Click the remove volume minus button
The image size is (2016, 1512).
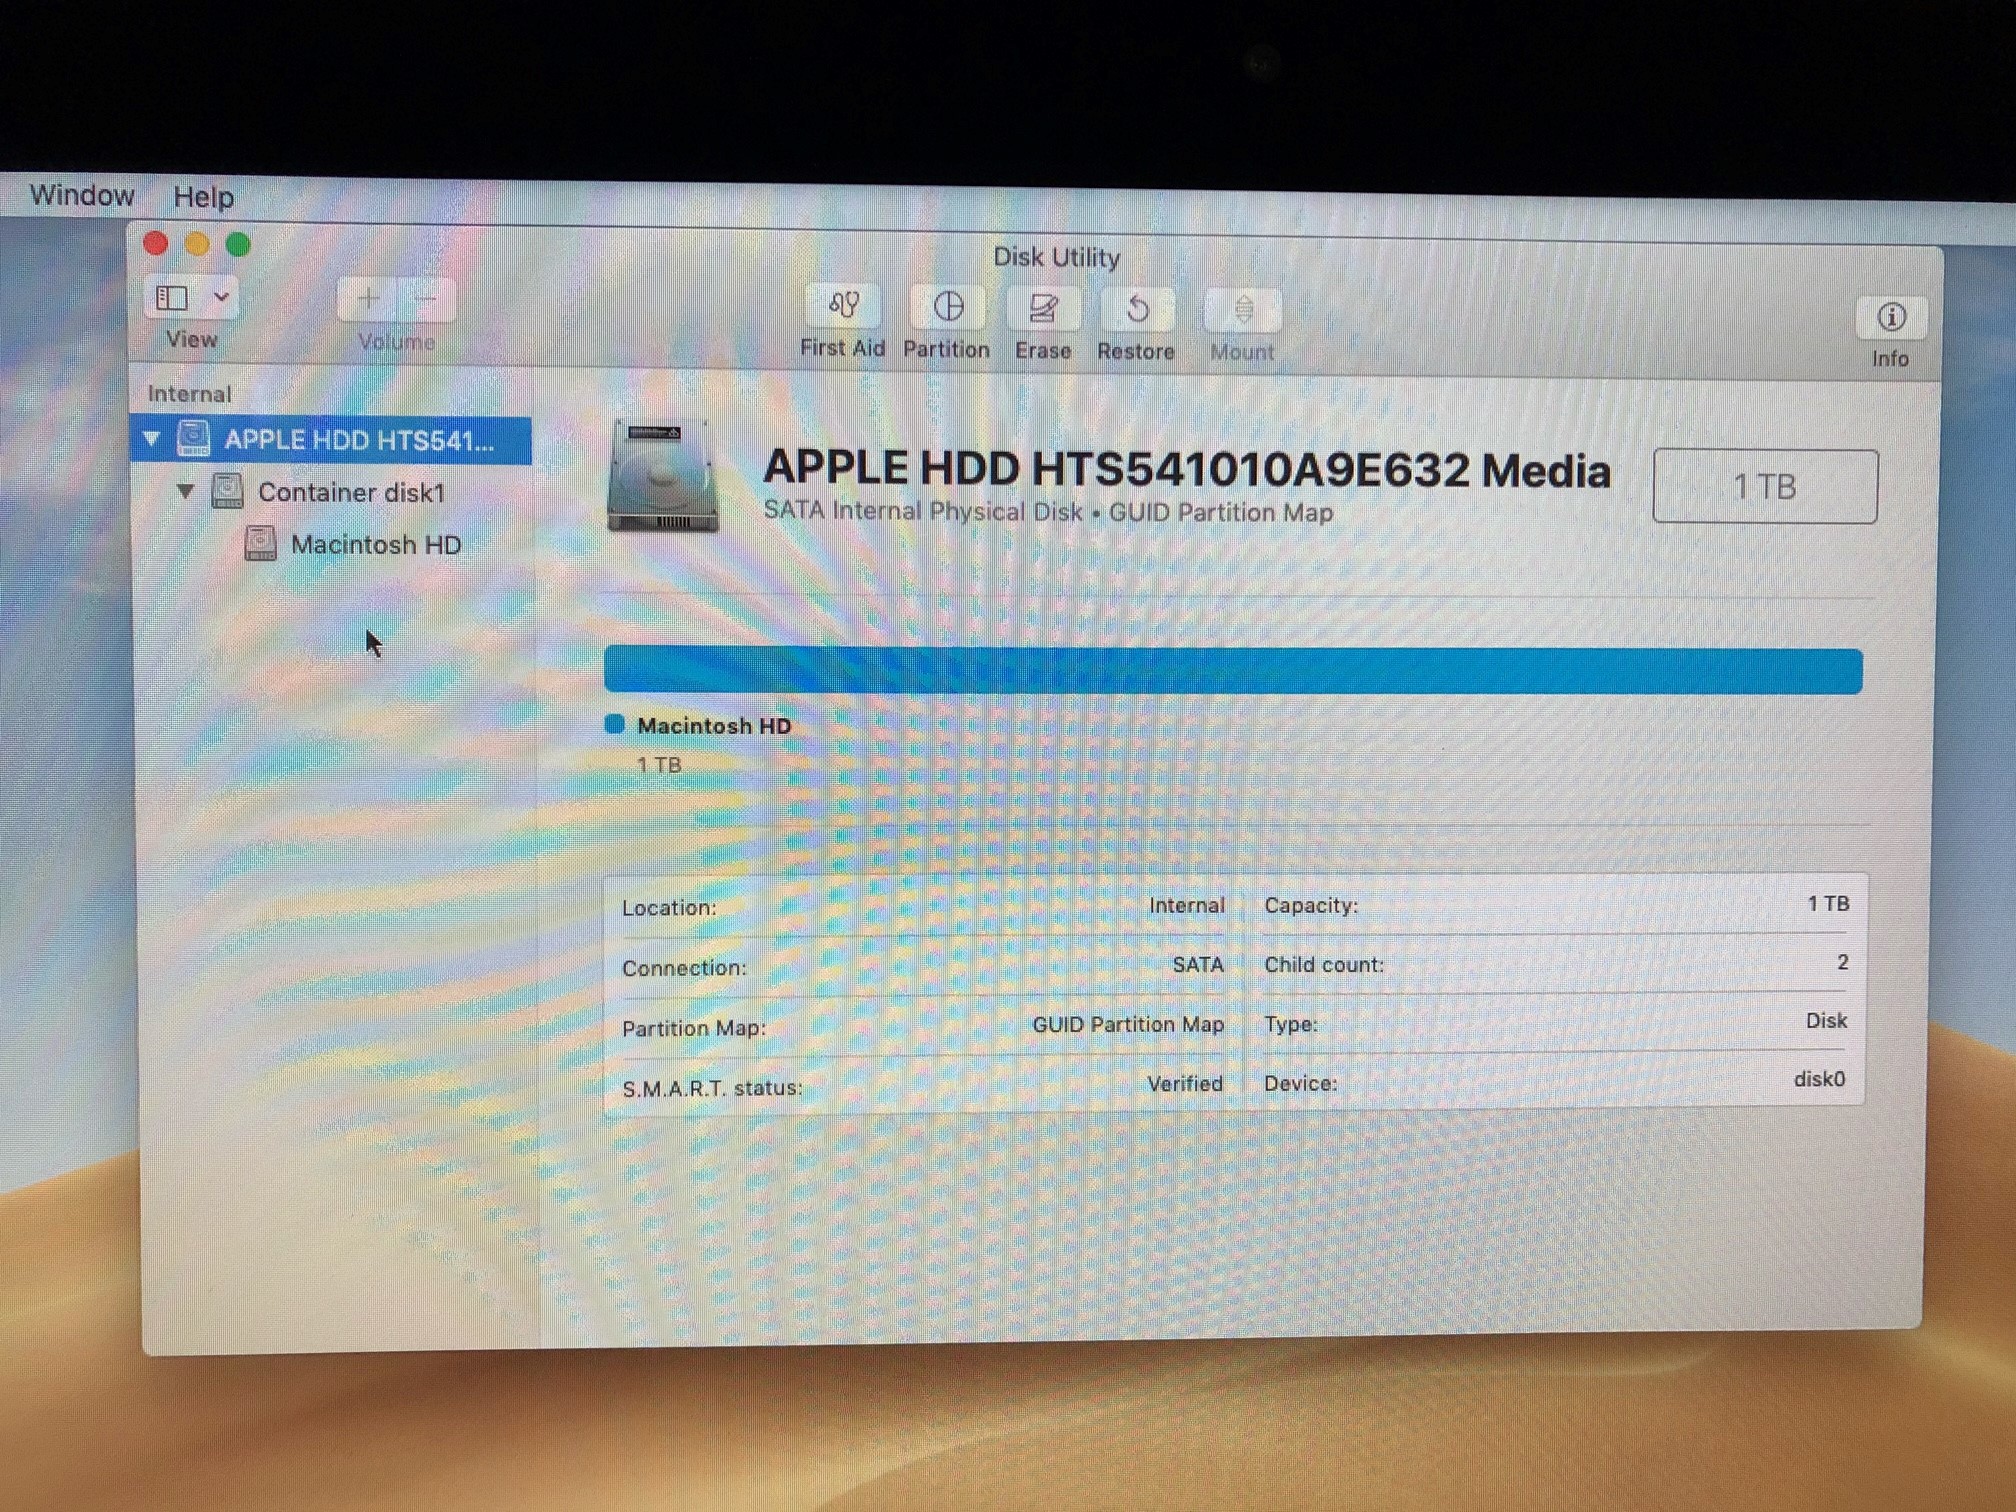coord(427,299)
